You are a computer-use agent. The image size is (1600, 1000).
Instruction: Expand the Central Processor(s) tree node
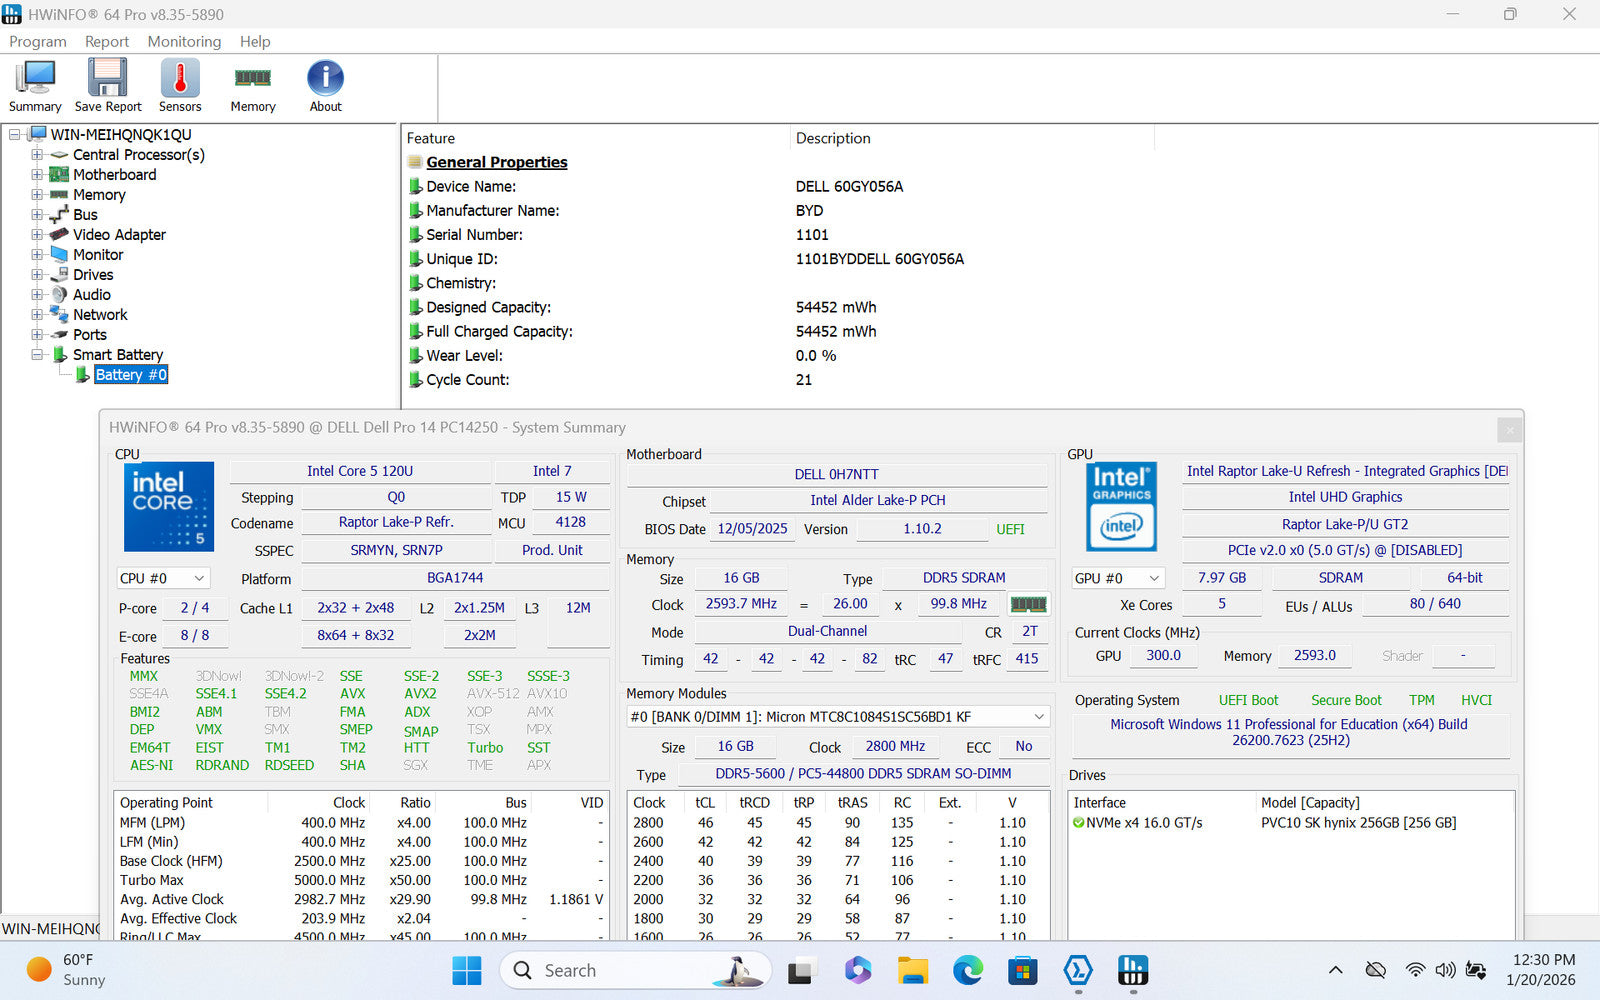37,155
